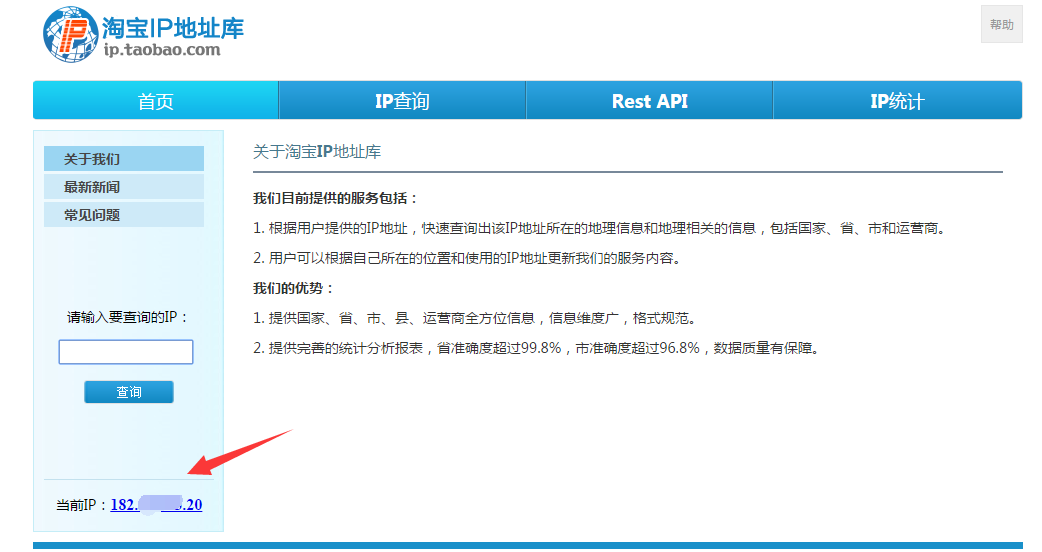
Task: Go to the IP统计 tab
Action: 898,100
